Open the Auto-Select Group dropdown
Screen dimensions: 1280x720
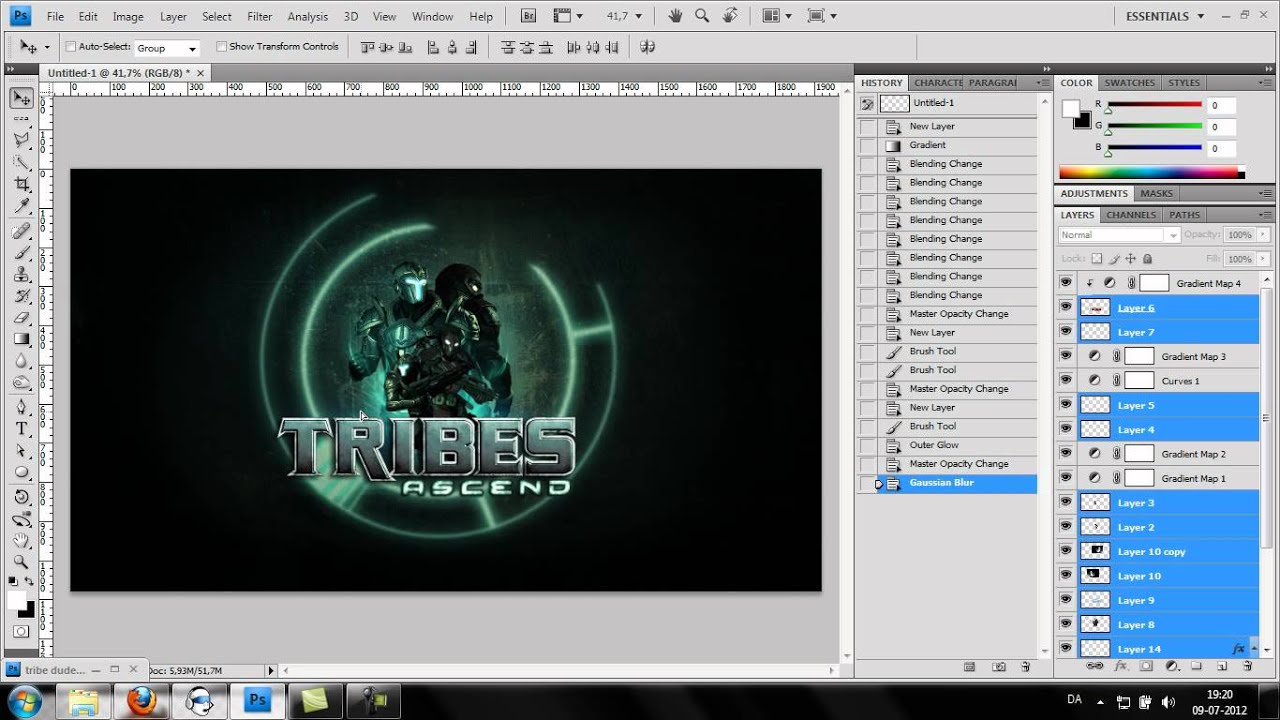(167, 48)
